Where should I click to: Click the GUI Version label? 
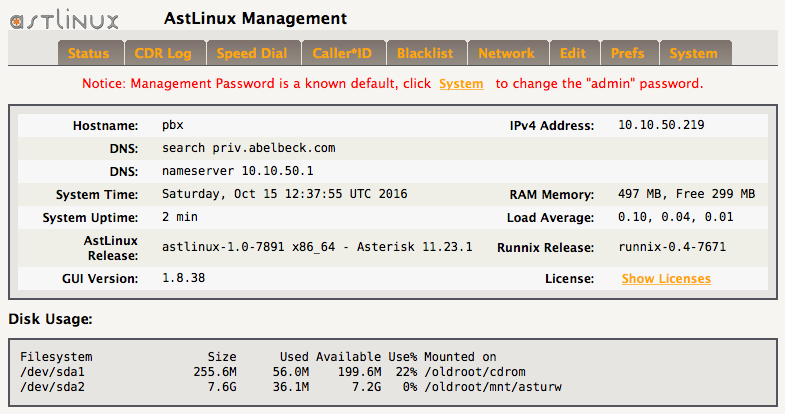[100, 279]
